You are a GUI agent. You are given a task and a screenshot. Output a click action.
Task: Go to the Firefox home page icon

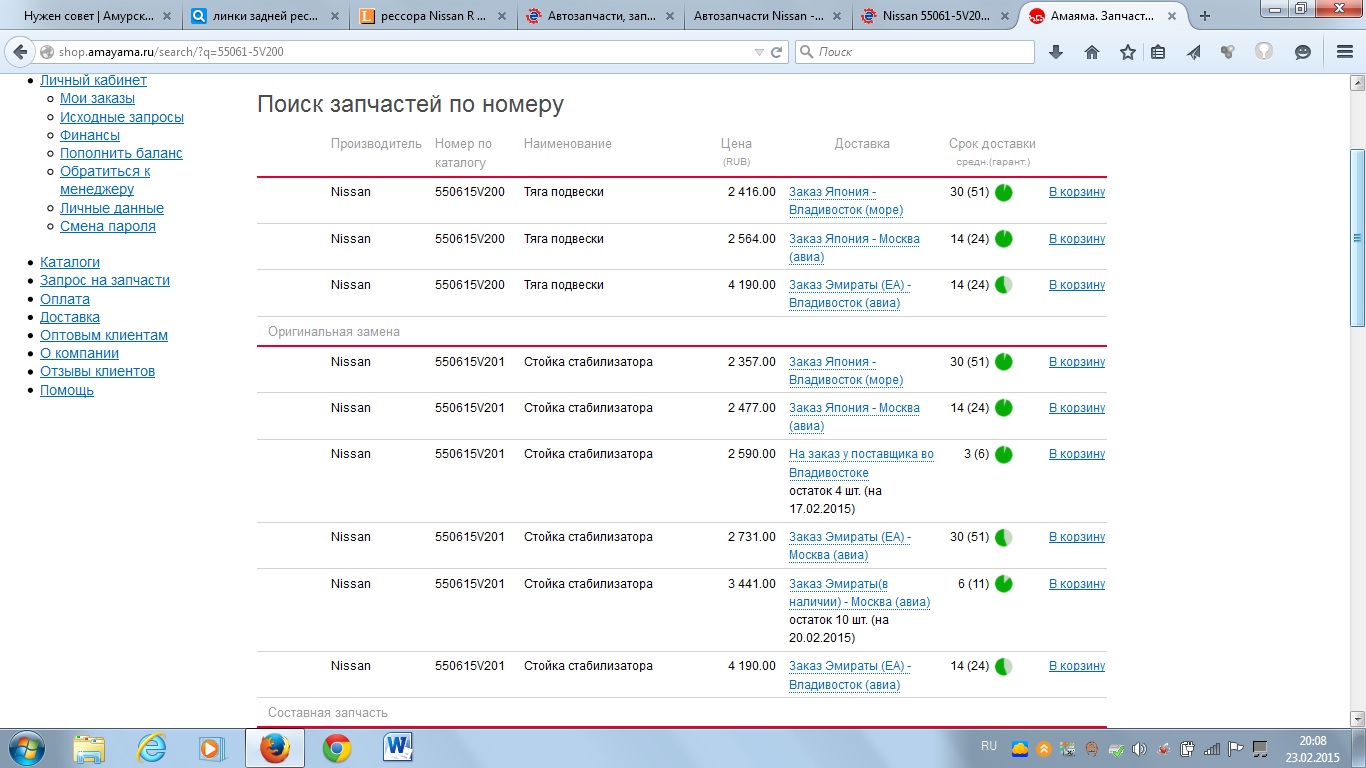click(1092, 52)
